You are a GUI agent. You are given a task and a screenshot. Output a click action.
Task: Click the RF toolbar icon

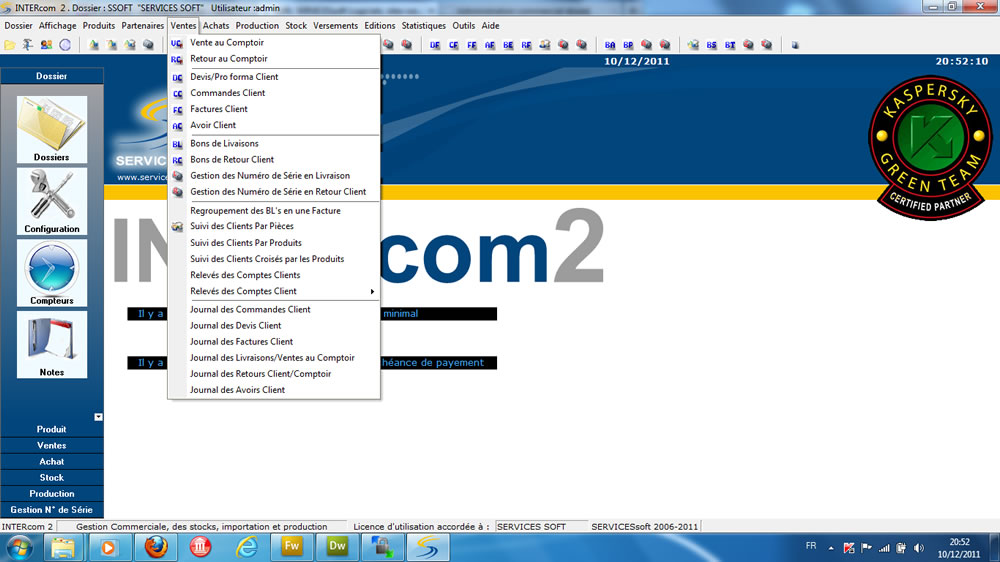click(526, 45)
